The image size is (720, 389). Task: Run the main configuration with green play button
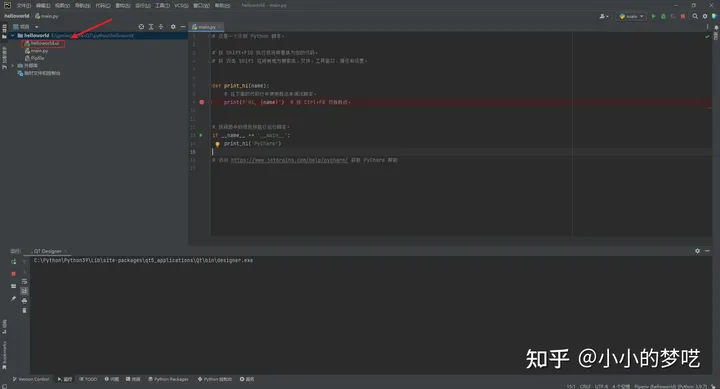[x=653, y=16]
